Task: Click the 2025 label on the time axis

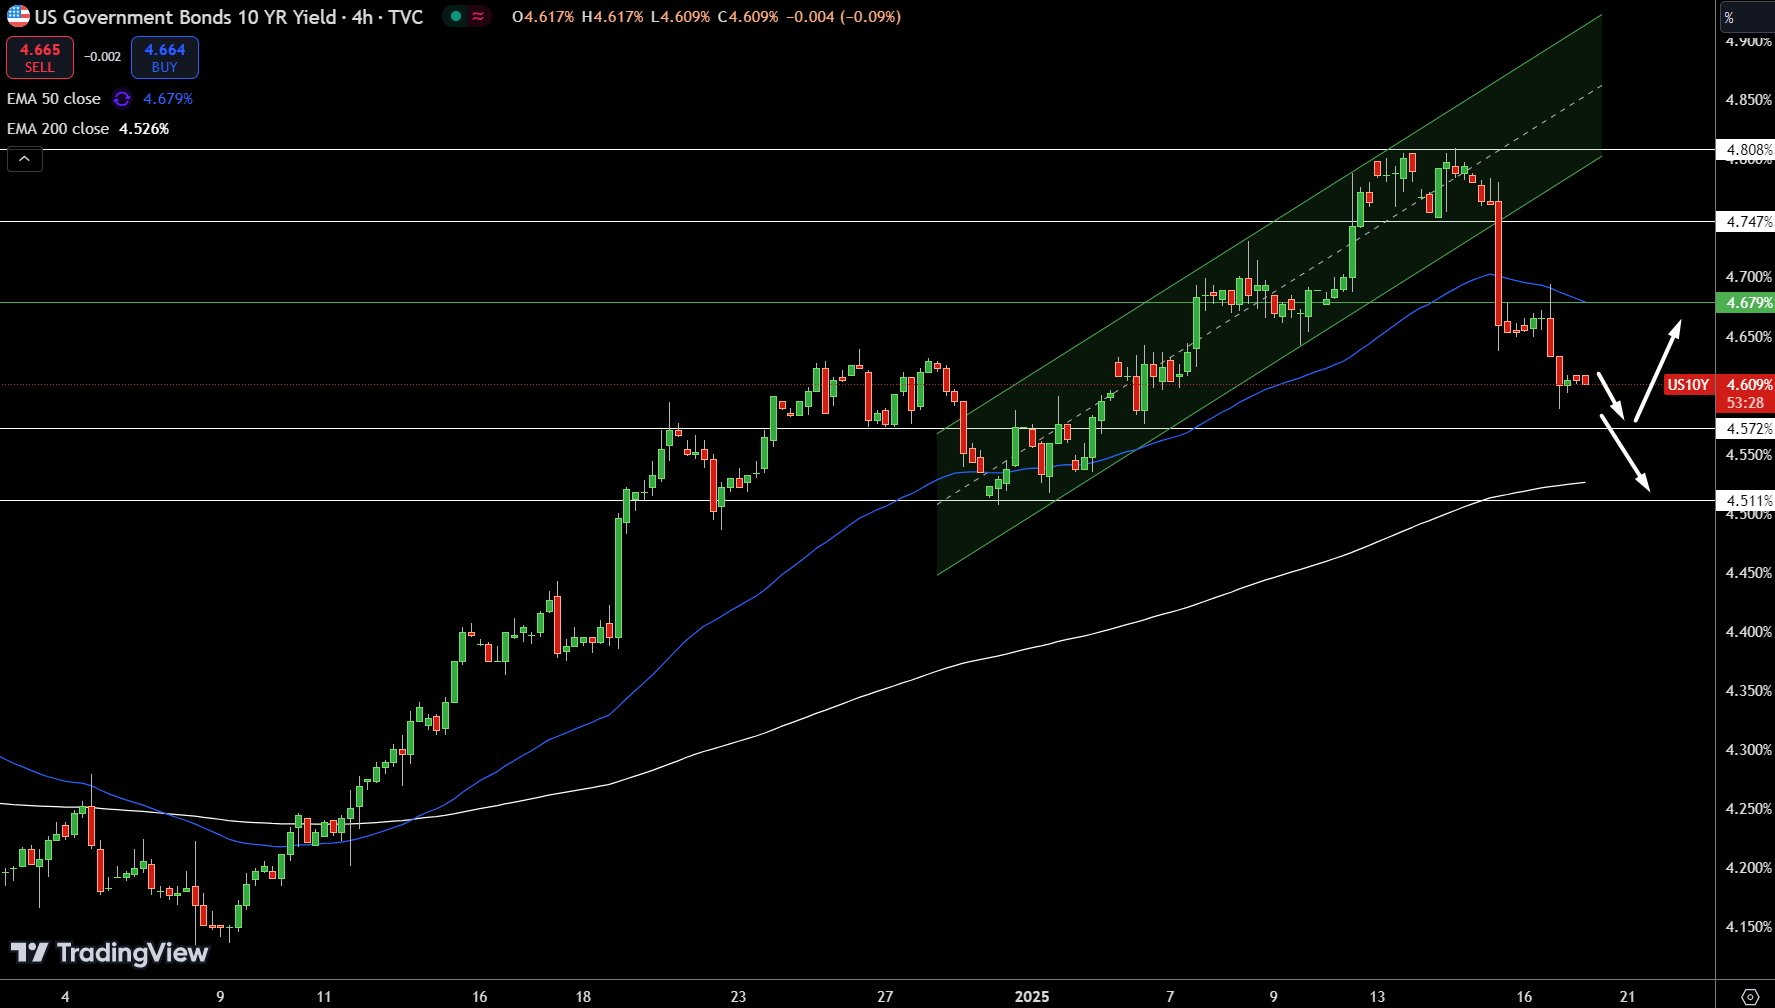Action: click(x=1032, y=997)
